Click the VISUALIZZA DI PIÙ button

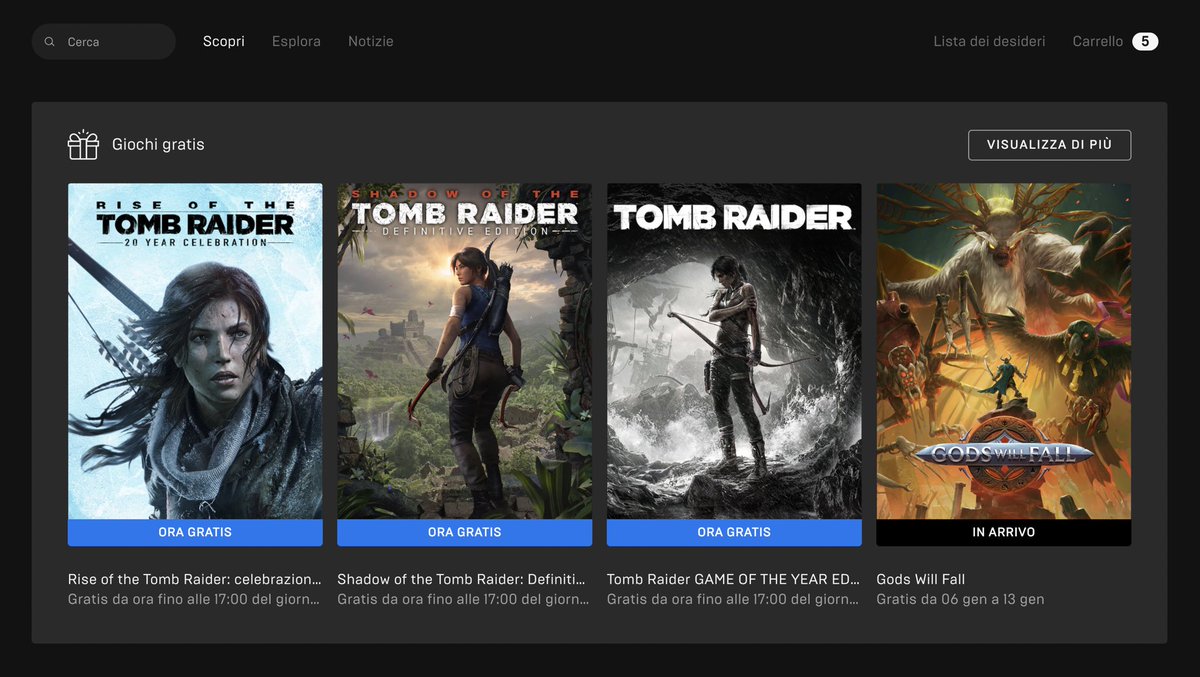coord(1049,145)
